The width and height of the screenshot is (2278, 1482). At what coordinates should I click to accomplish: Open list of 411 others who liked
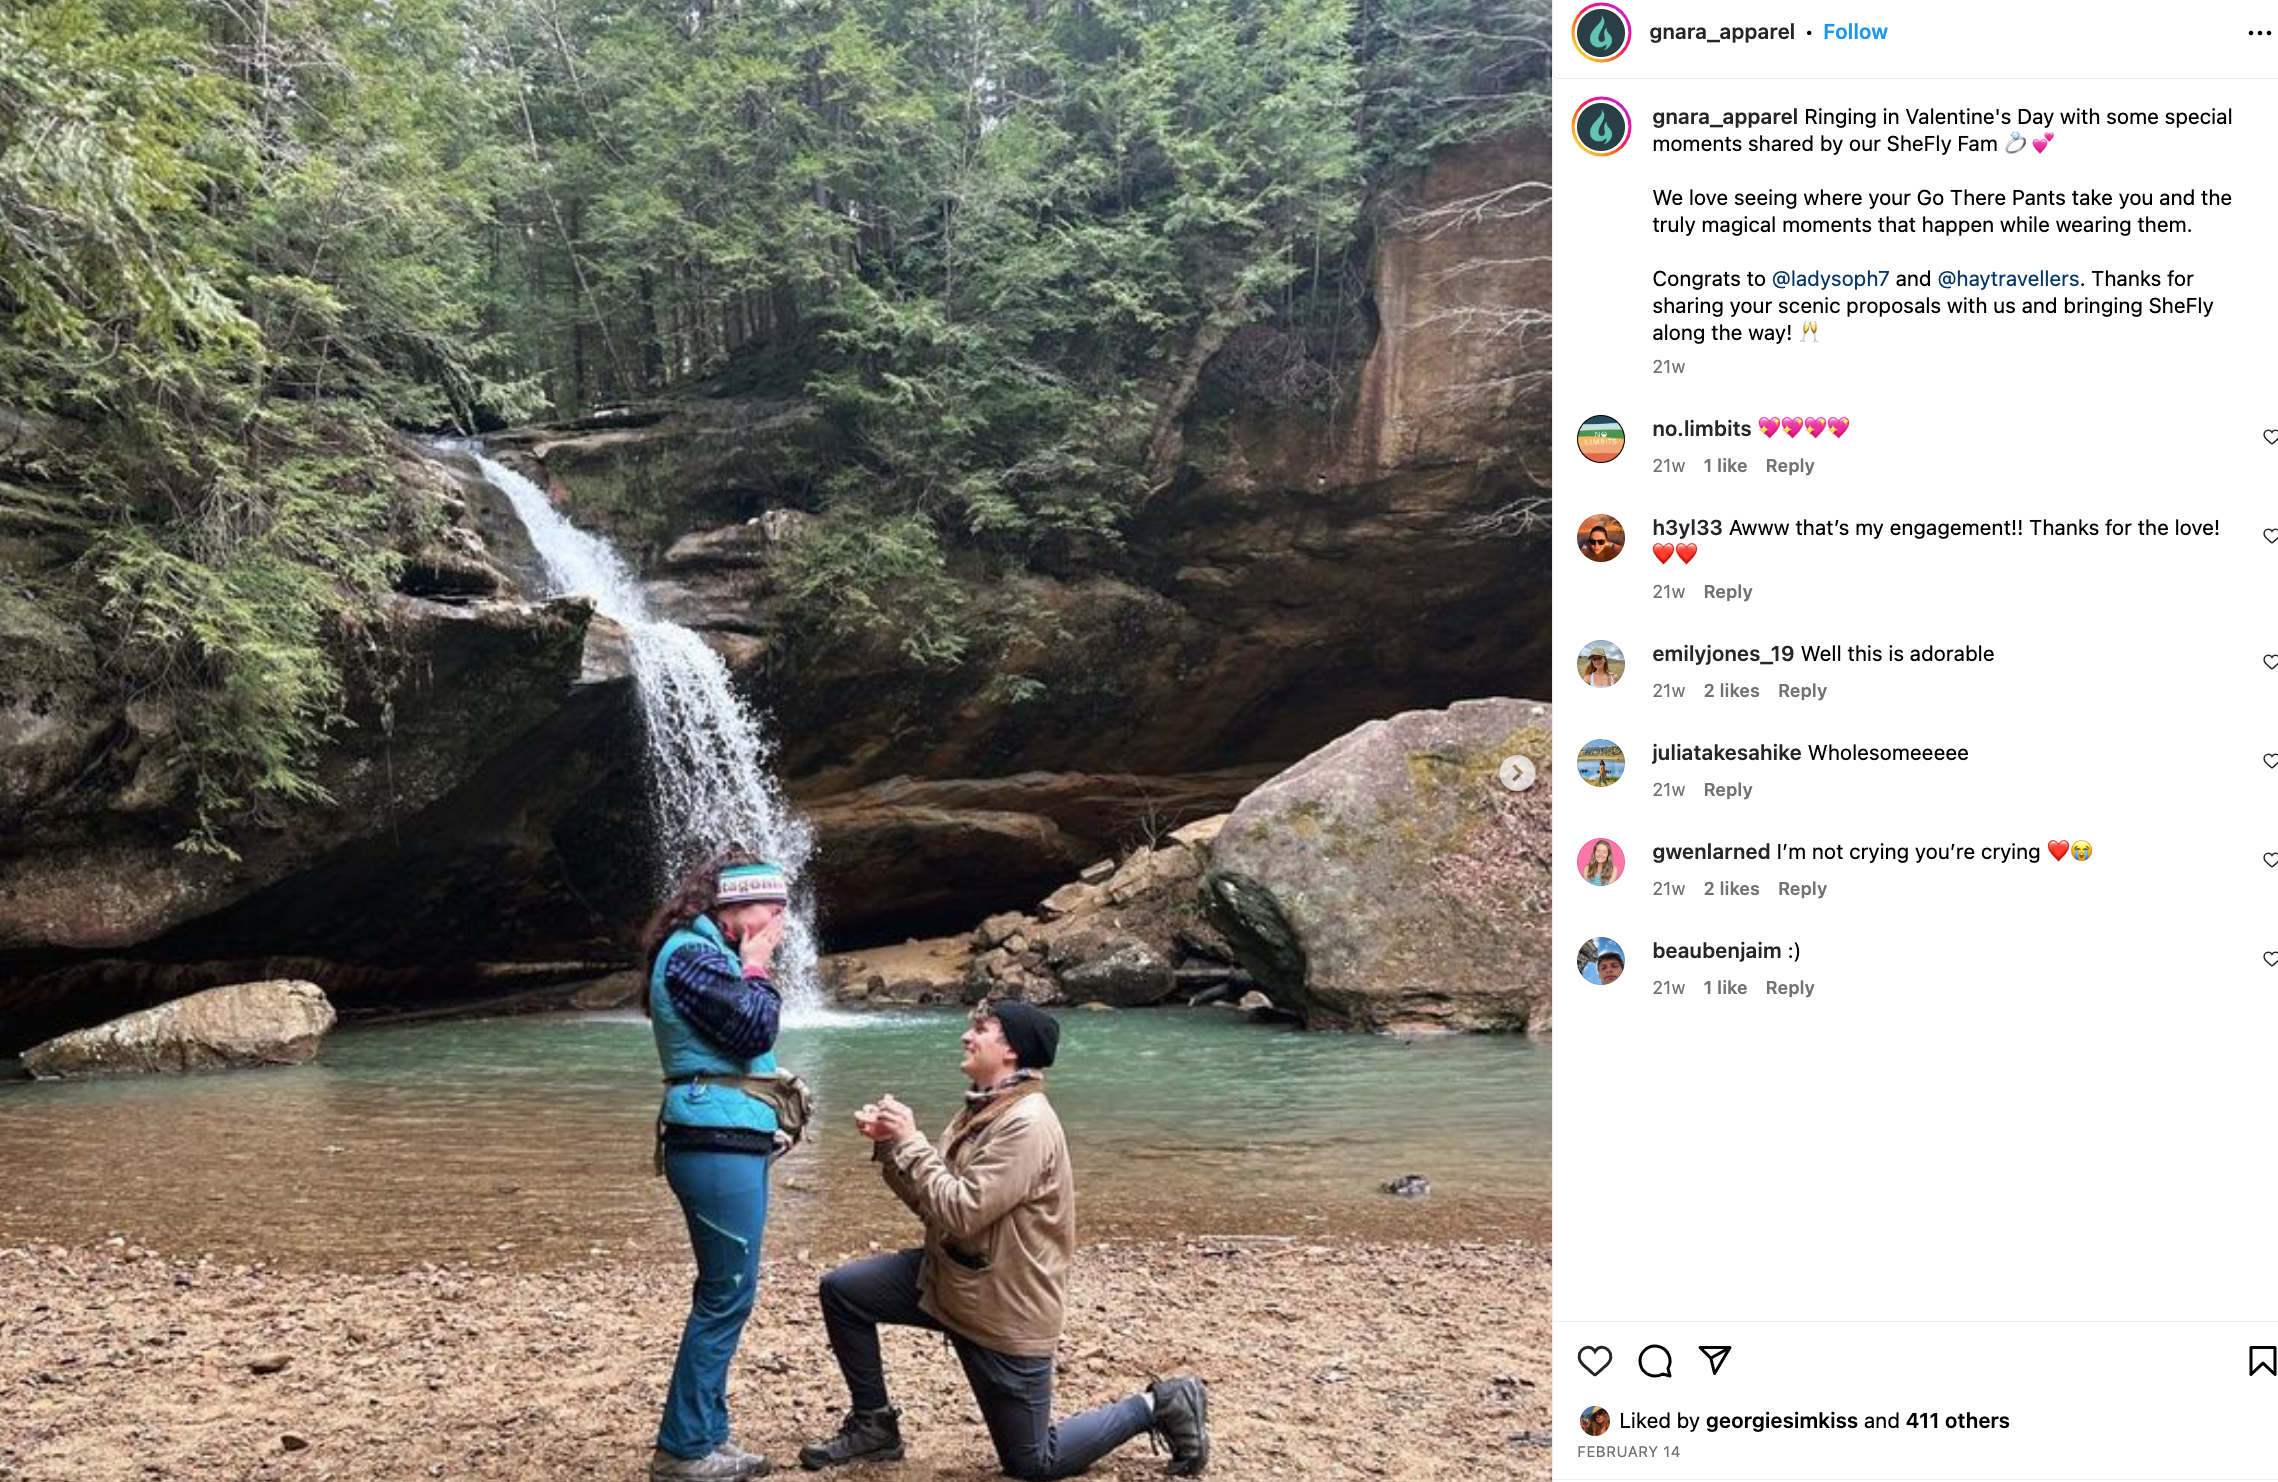(x=1956, y=1421)
